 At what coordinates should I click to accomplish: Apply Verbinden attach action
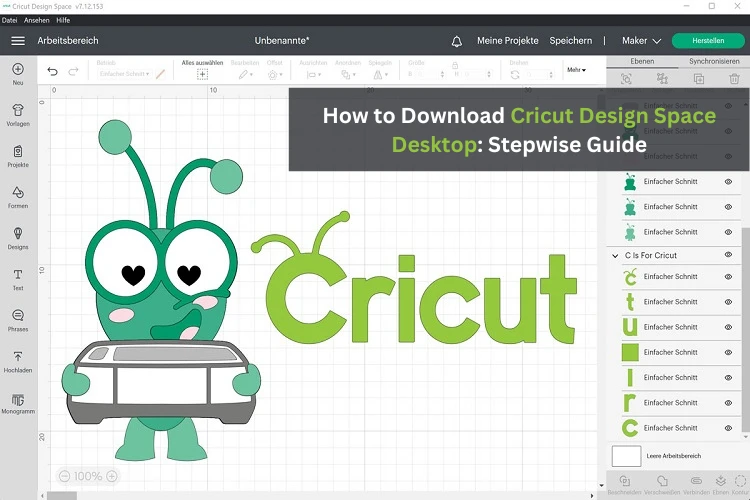[696, 484]
